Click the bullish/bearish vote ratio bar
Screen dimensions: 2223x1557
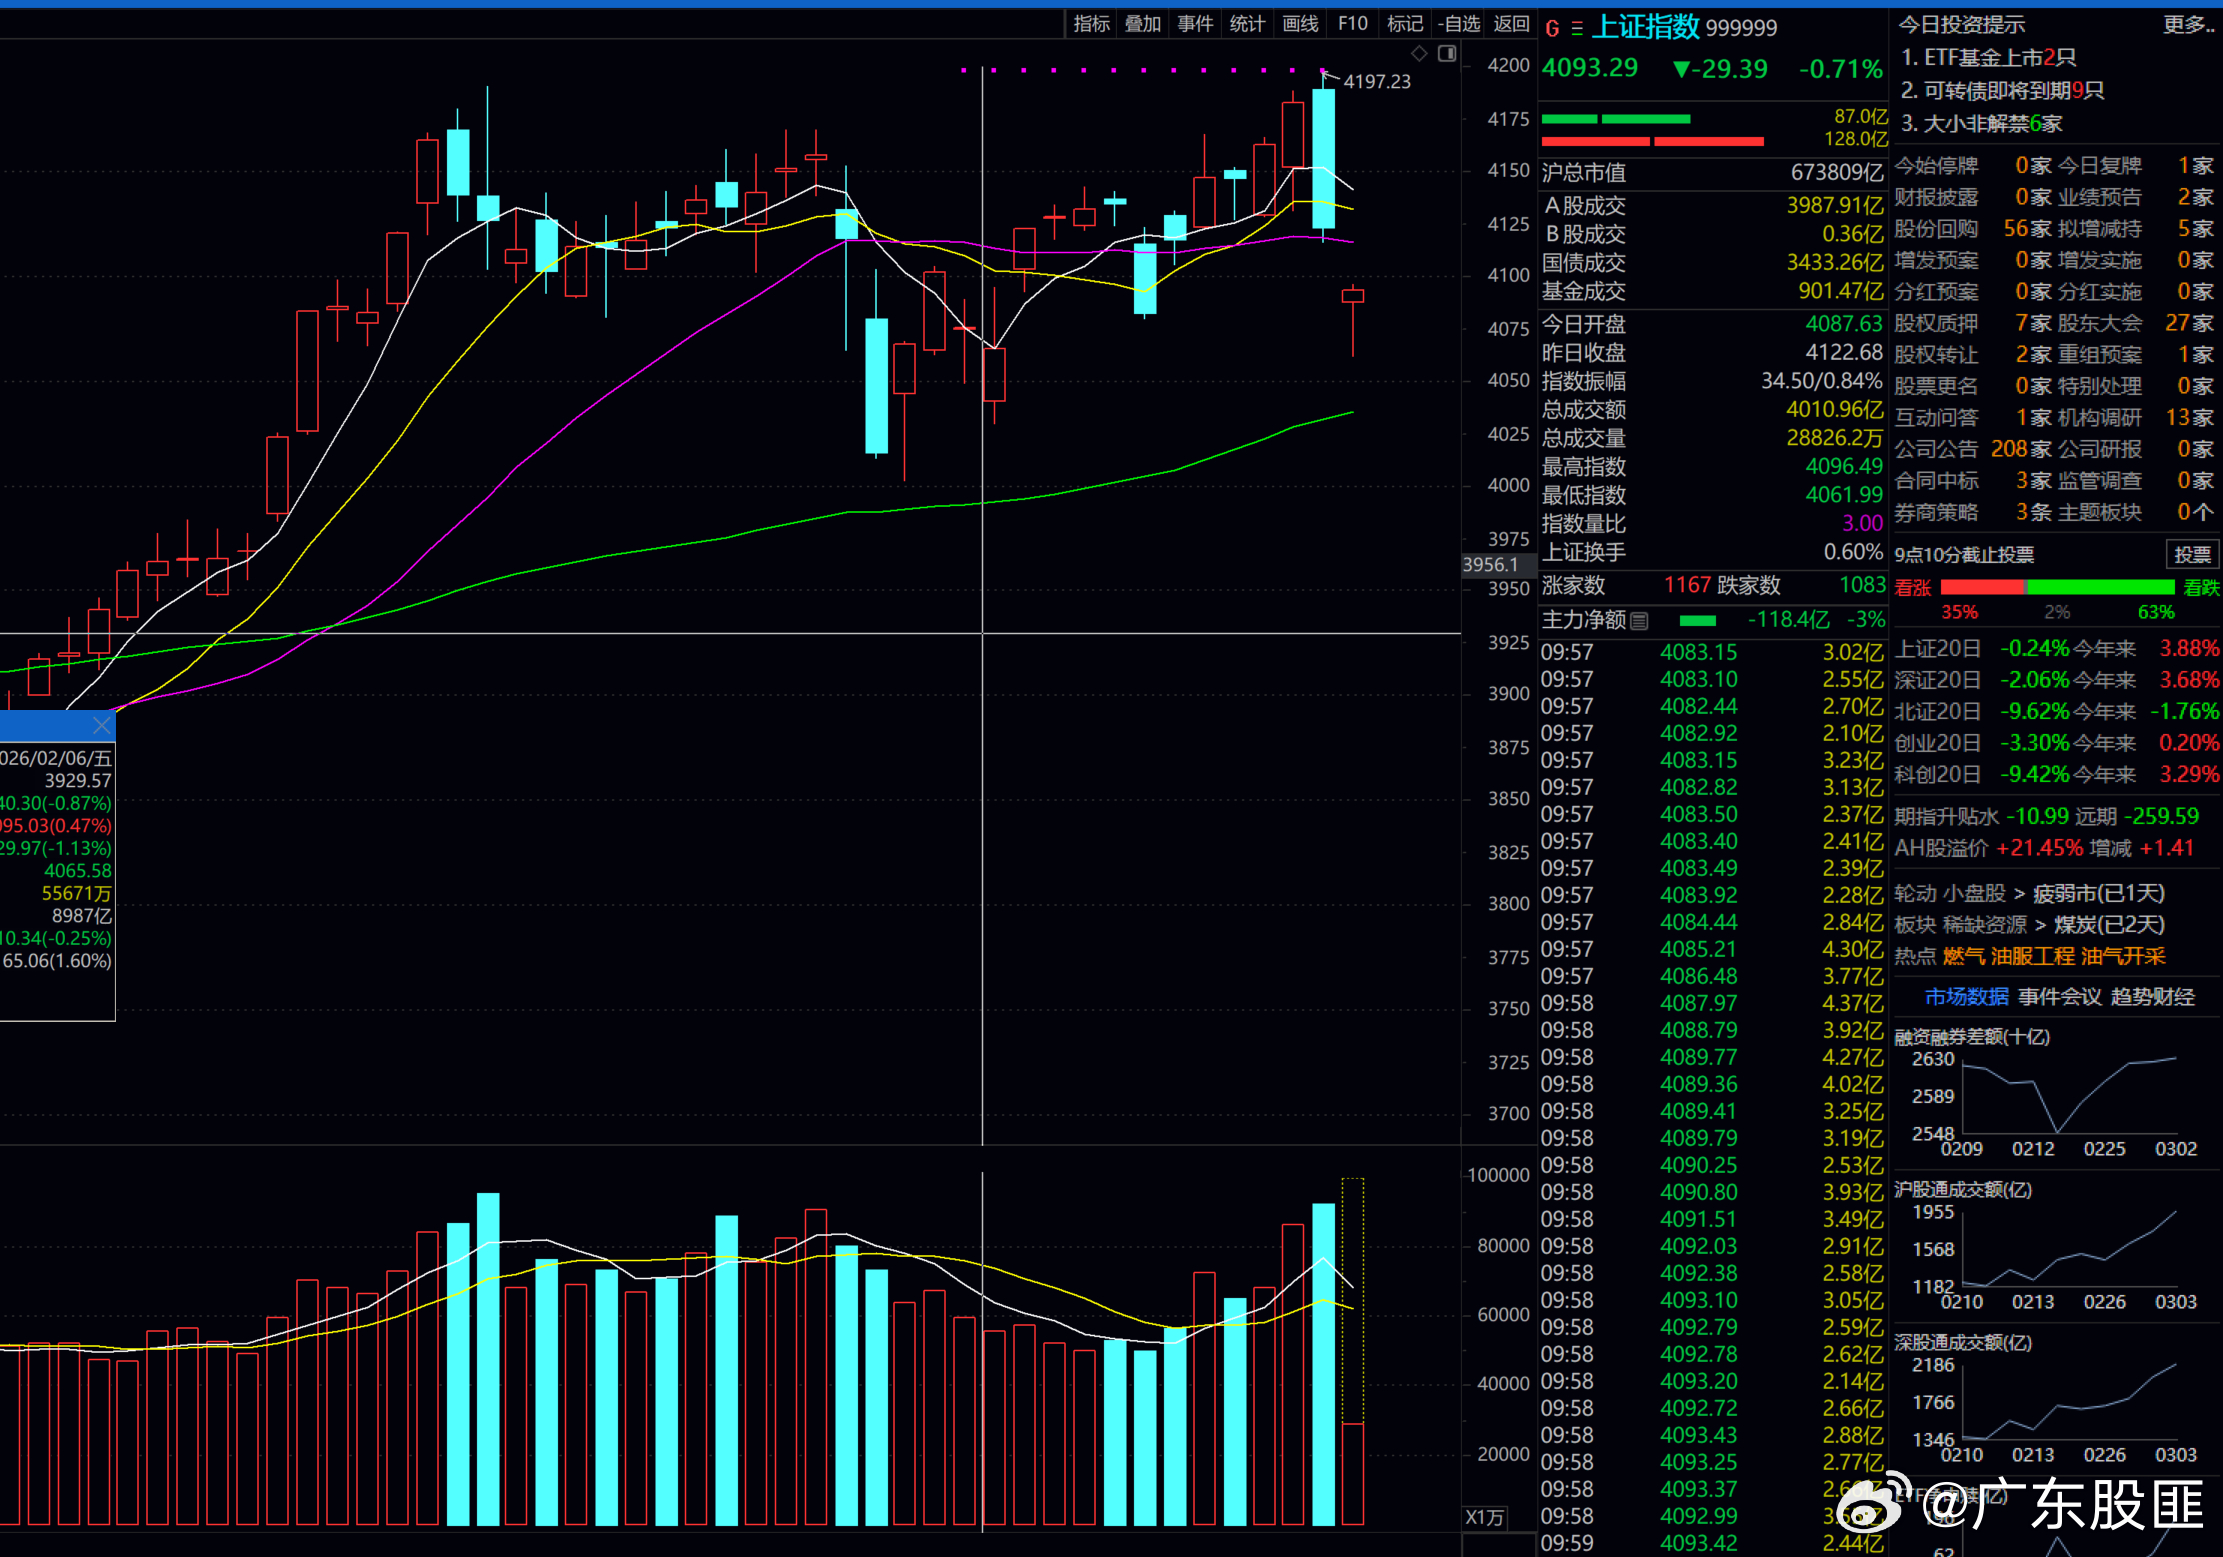tap(2057, 587)
